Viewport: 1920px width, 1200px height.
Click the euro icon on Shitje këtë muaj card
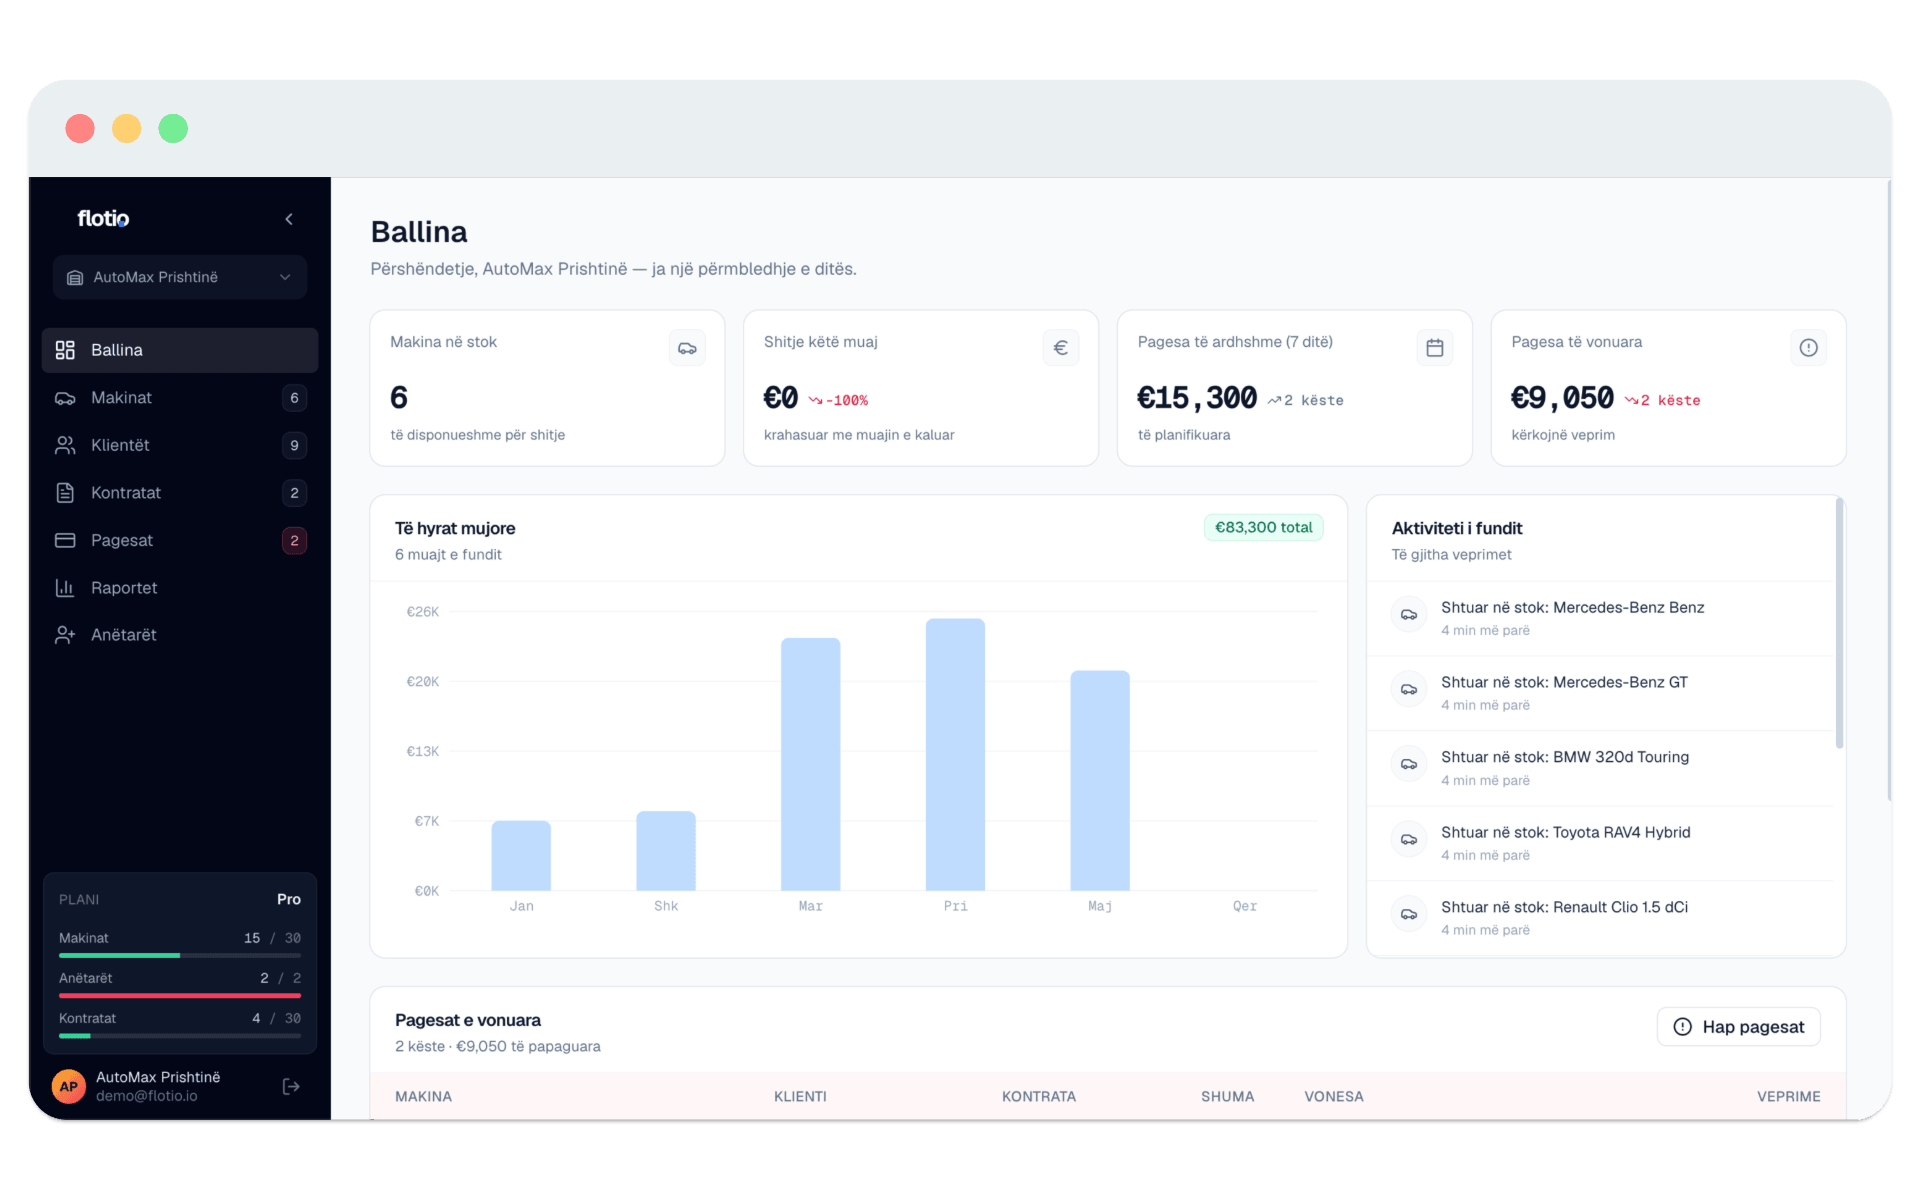pyautogui.click(x=1061, y=348)
